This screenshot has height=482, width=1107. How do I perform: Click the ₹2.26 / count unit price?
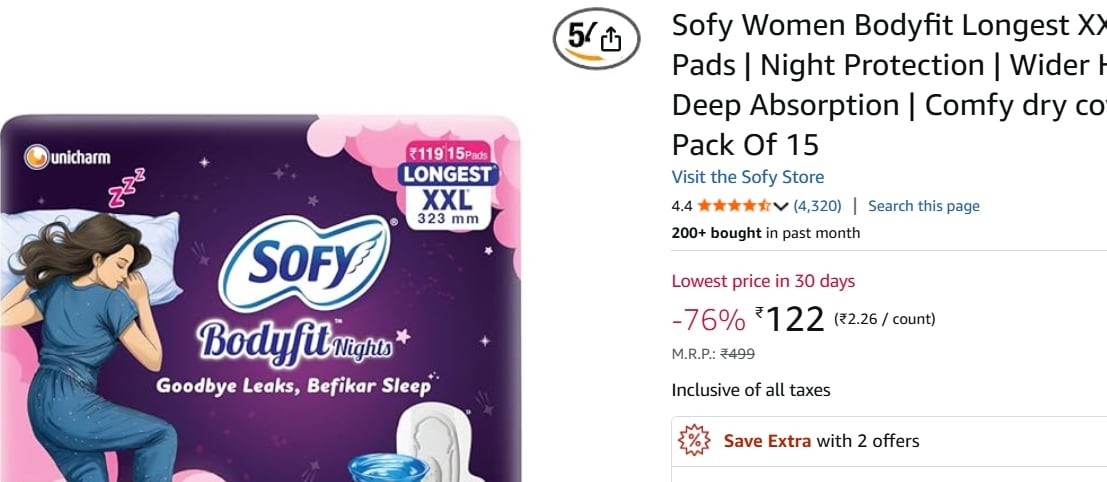pyautogui.click(x=884, y=319)
